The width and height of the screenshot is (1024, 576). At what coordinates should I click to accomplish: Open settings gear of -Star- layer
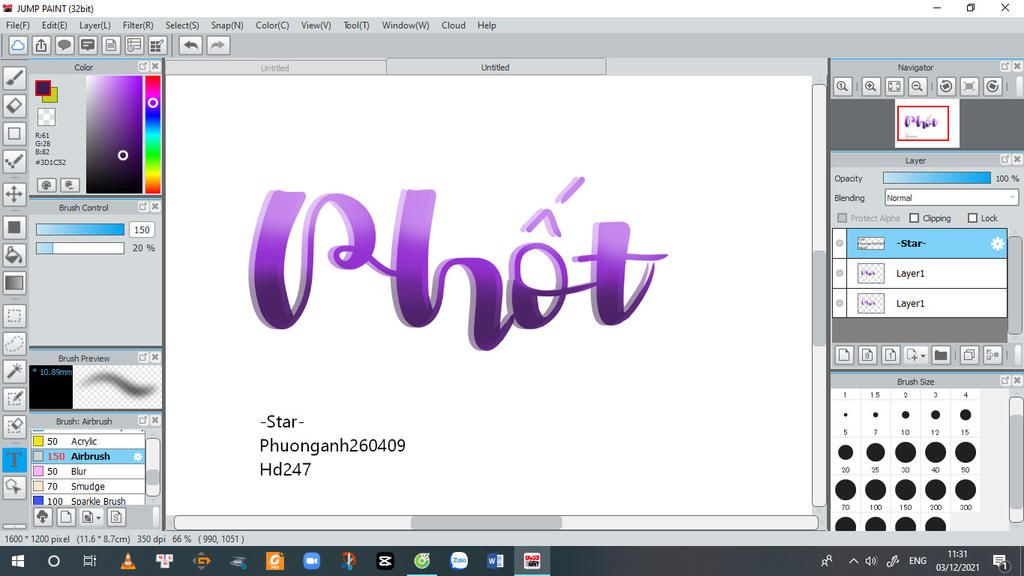click(997, 244)
